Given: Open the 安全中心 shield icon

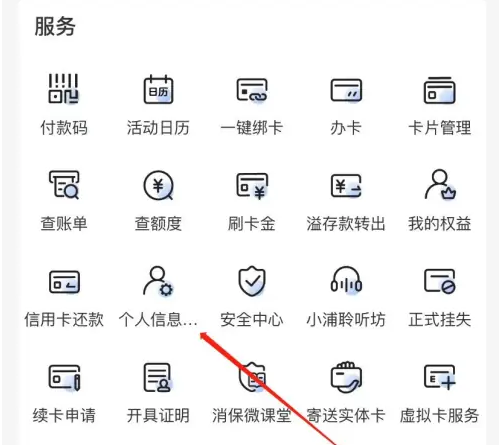Looking at the screenshot, I should pyautogui.click(x=252, y=281).
